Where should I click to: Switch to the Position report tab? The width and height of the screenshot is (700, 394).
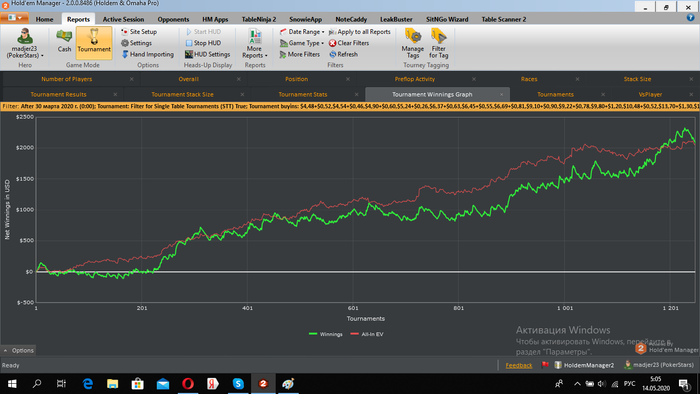[296, 79]
